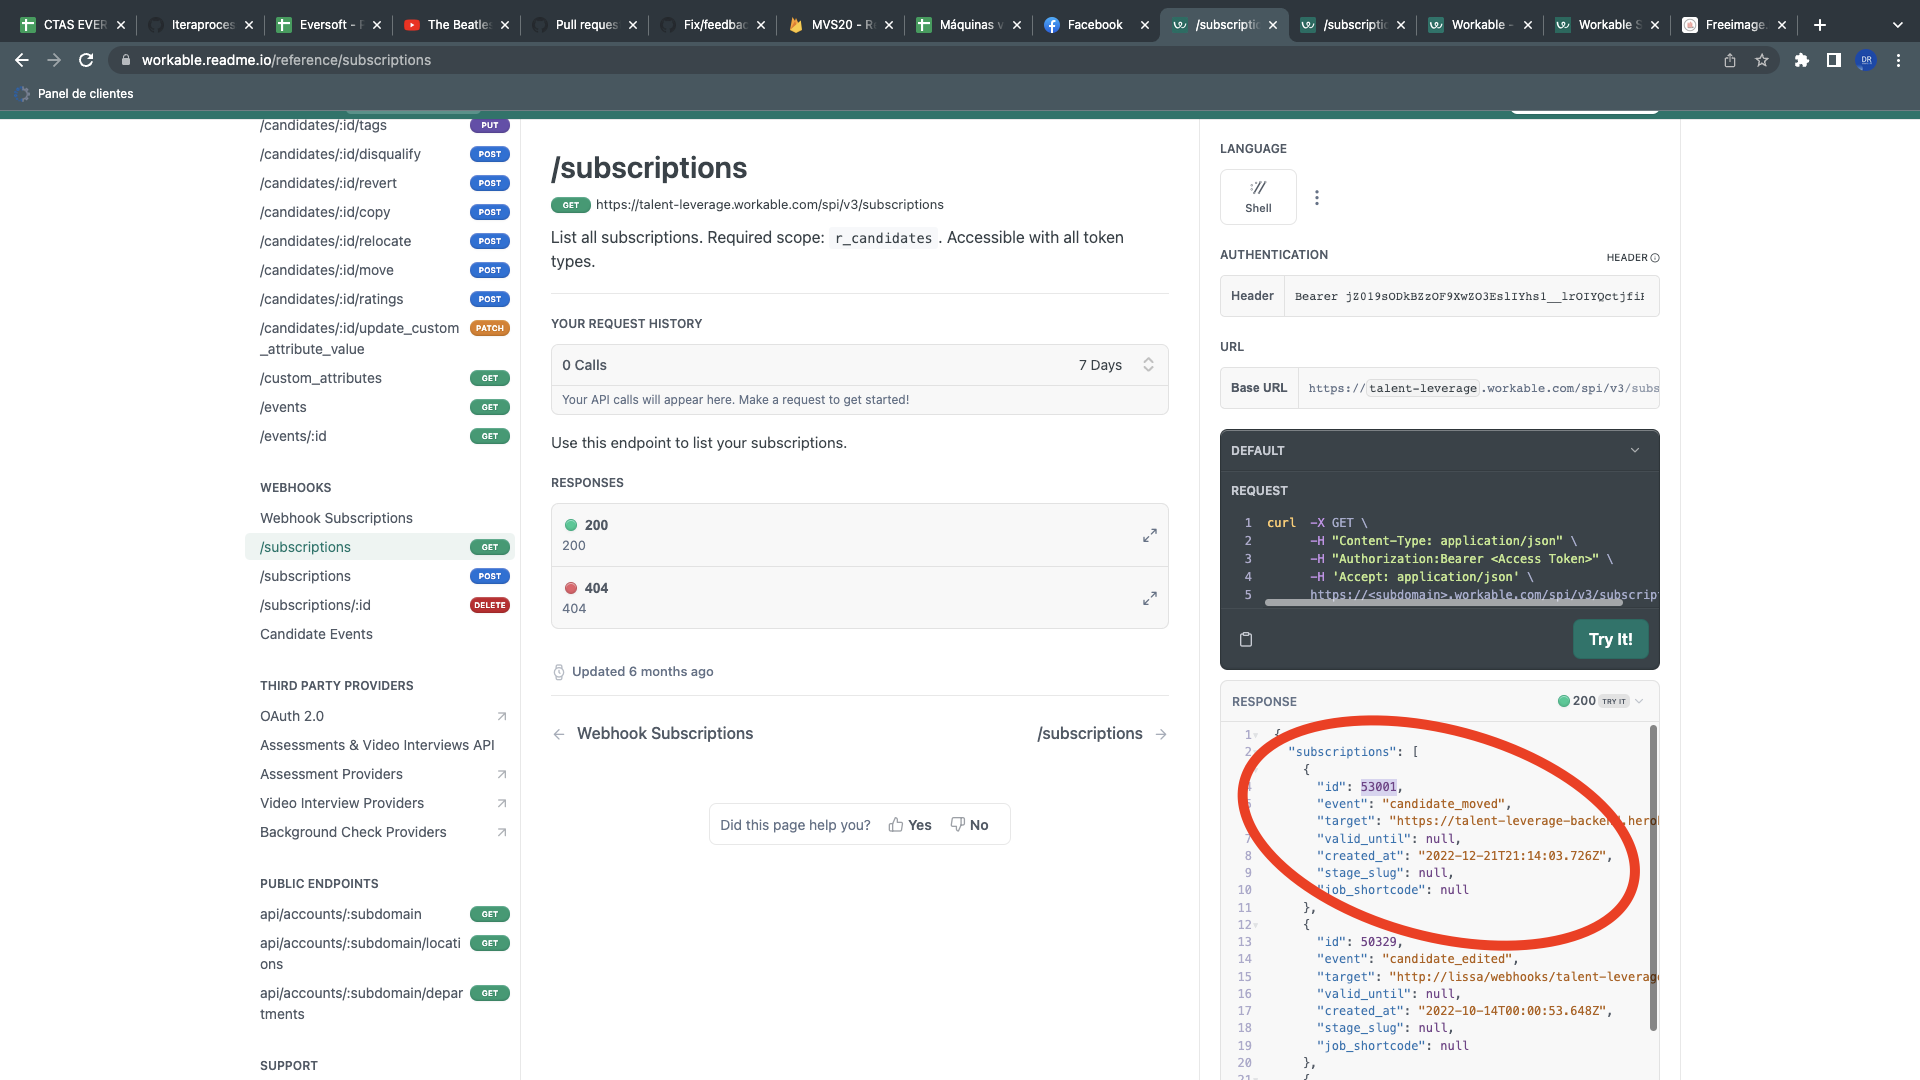Open the 200 response status dropdown

point(1600,701)
